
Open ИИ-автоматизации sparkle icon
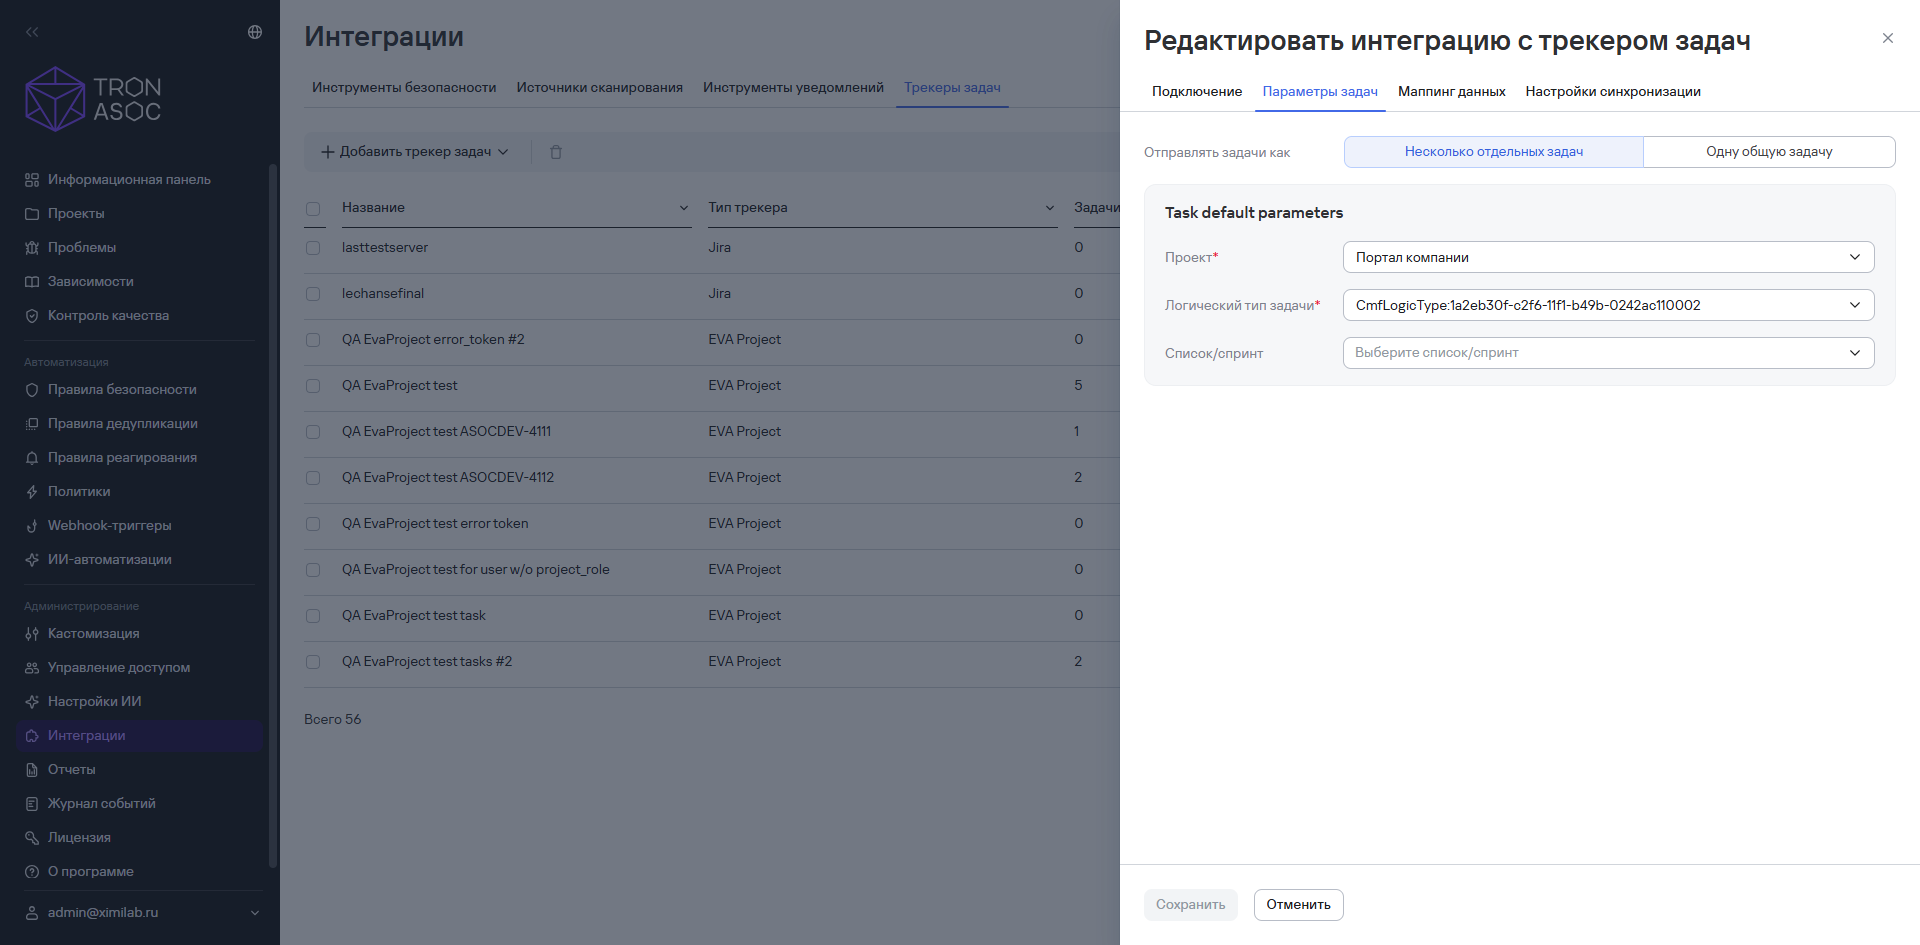[x=32, y=560]
